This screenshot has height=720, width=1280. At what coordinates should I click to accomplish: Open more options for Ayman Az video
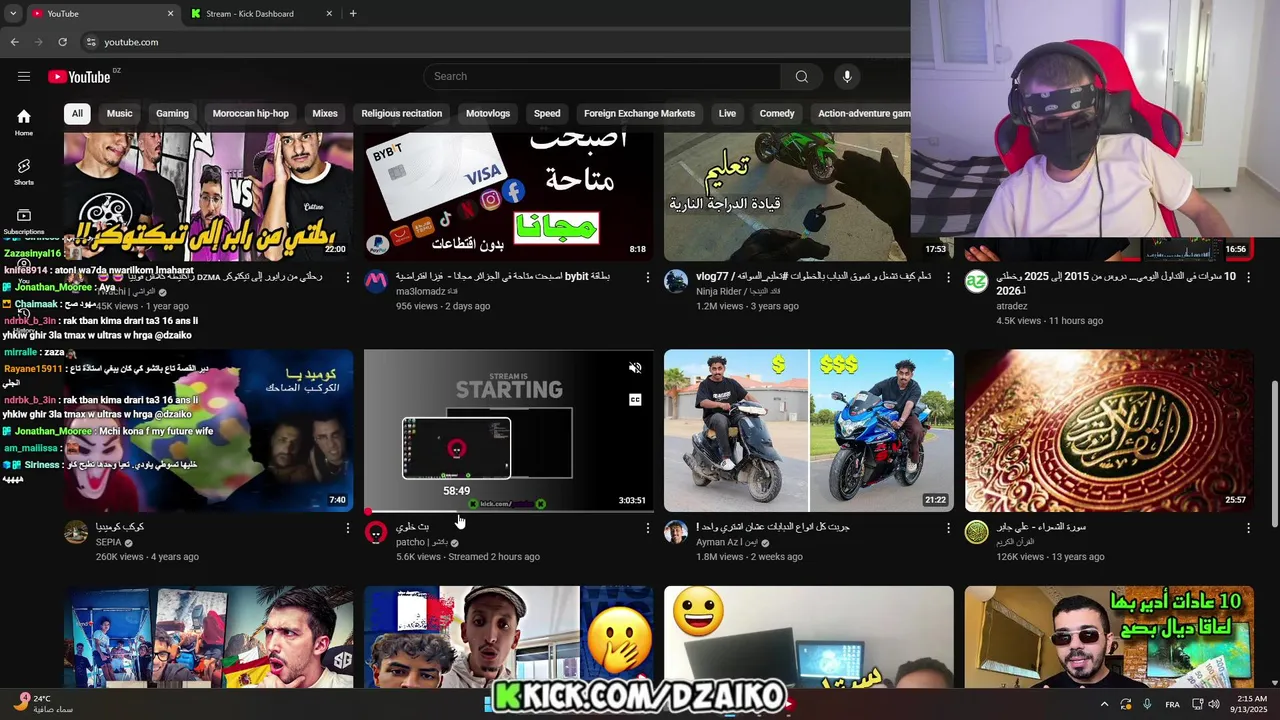click(x=948, y=528)
